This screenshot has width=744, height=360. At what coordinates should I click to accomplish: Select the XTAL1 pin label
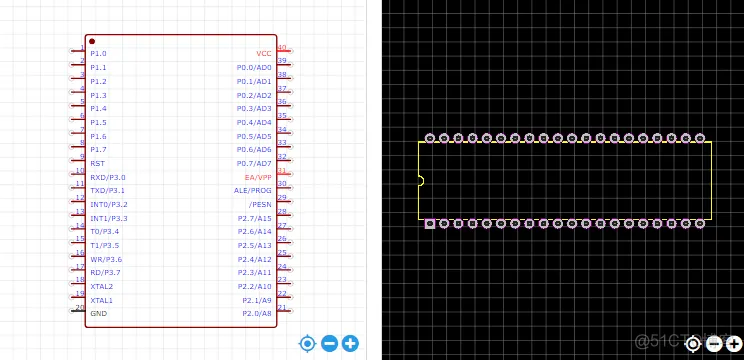pos(102,300)
